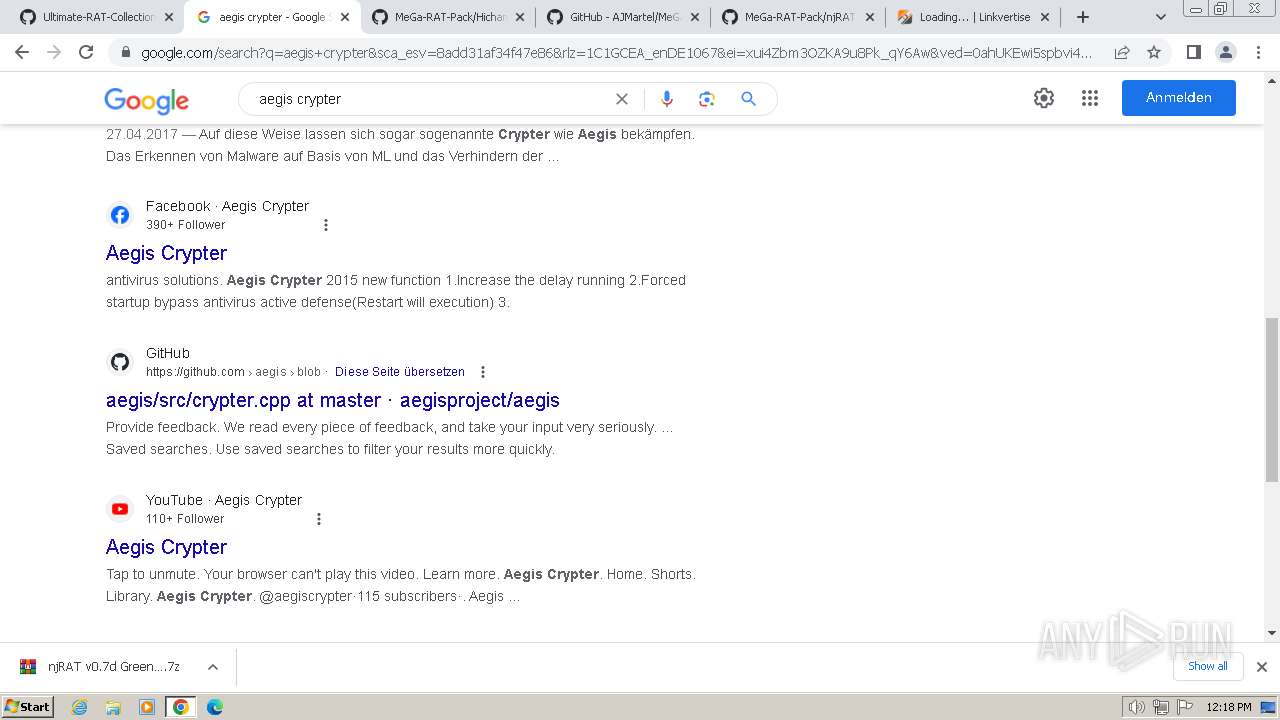This screenshot has width=1280, height=720.
Task: Clear the search query with X
Action: (622, 99)
